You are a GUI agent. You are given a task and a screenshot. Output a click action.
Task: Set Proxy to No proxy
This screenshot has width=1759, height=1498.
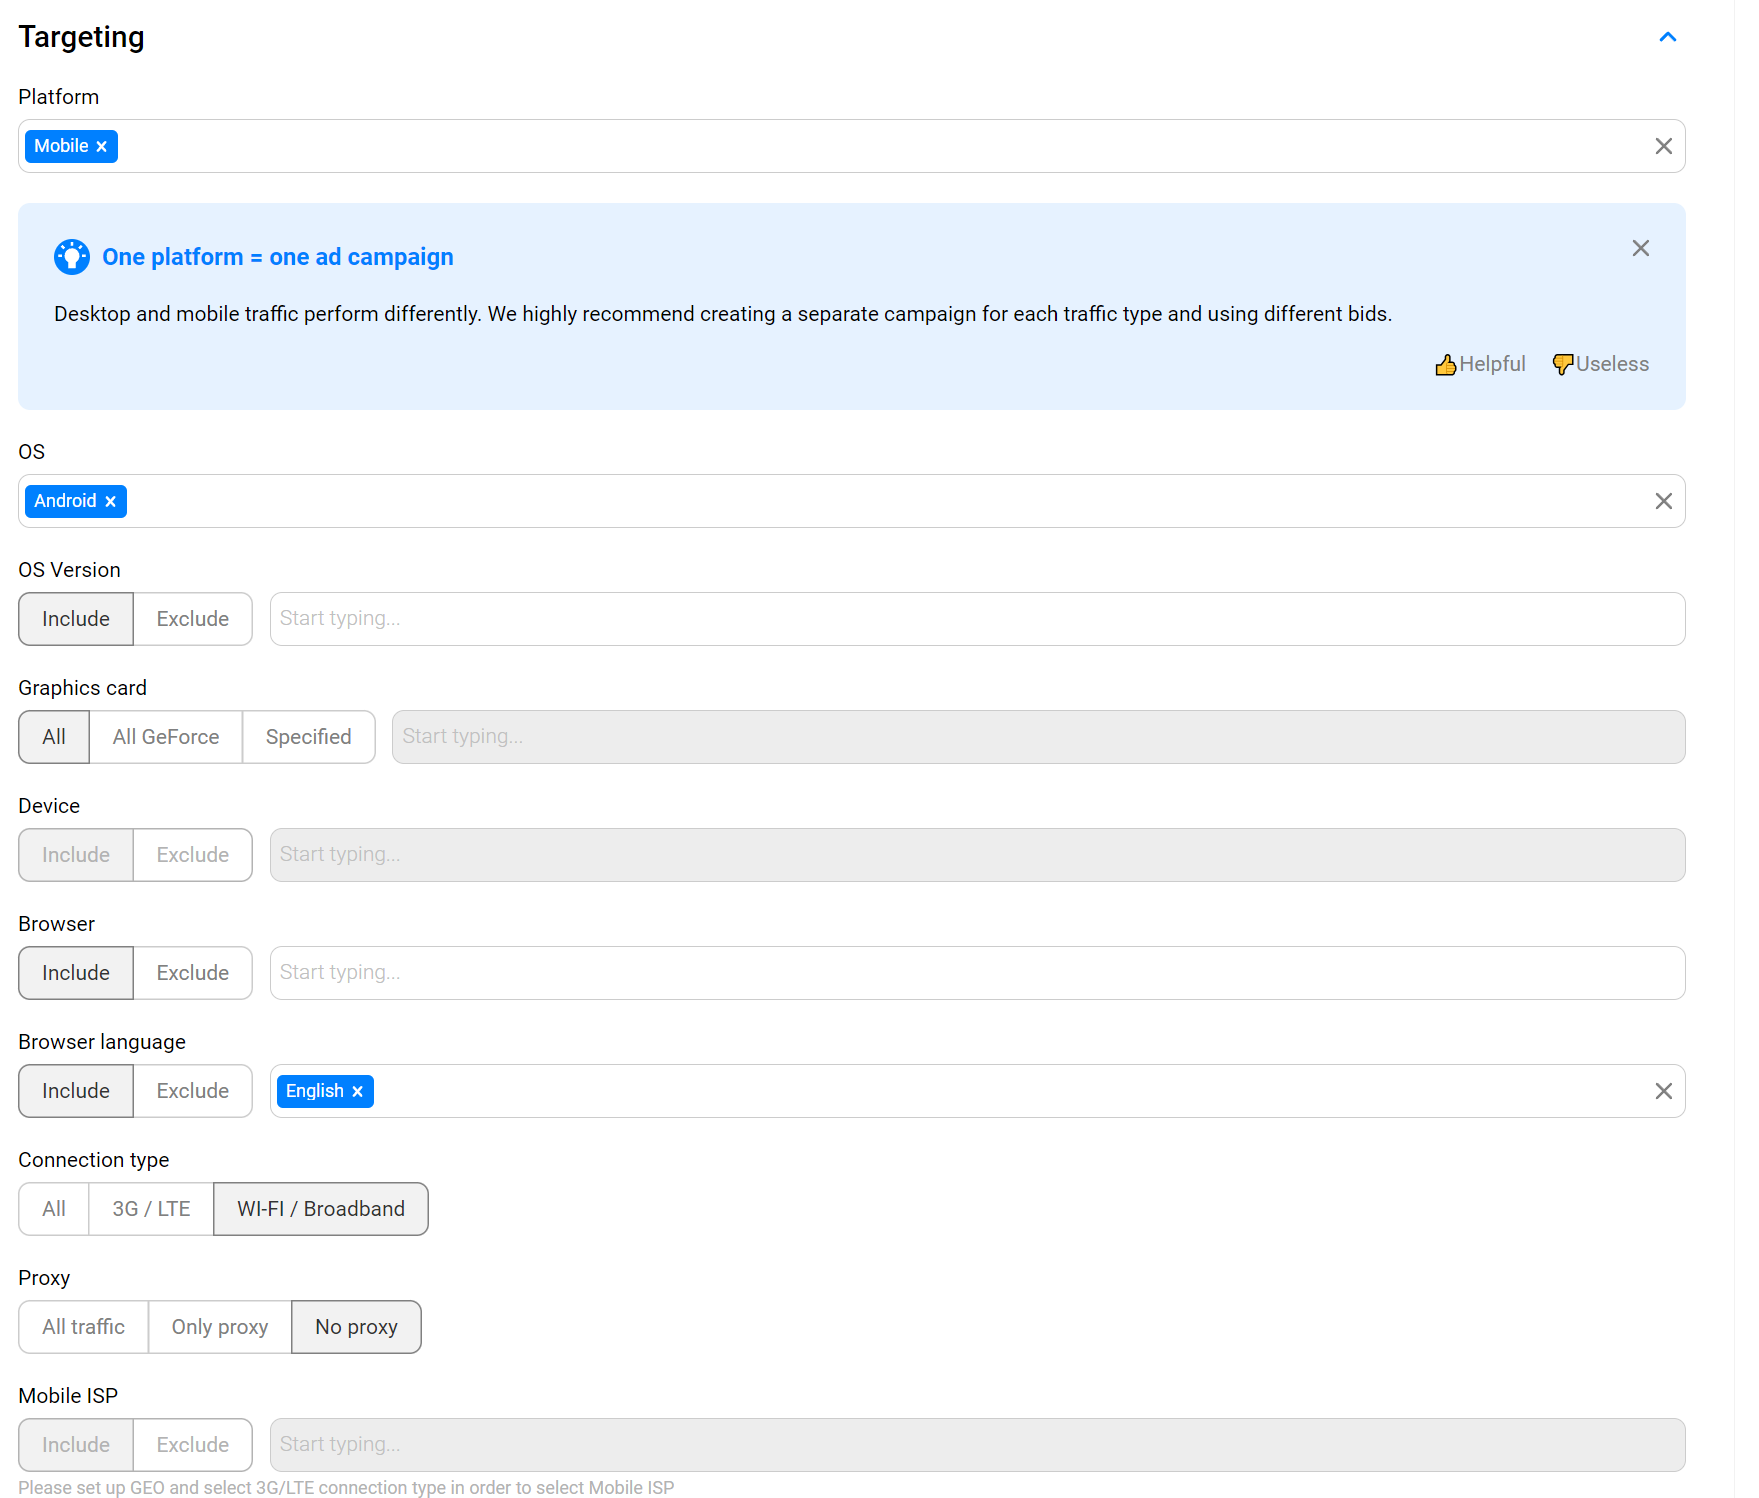coord(356,1327)
